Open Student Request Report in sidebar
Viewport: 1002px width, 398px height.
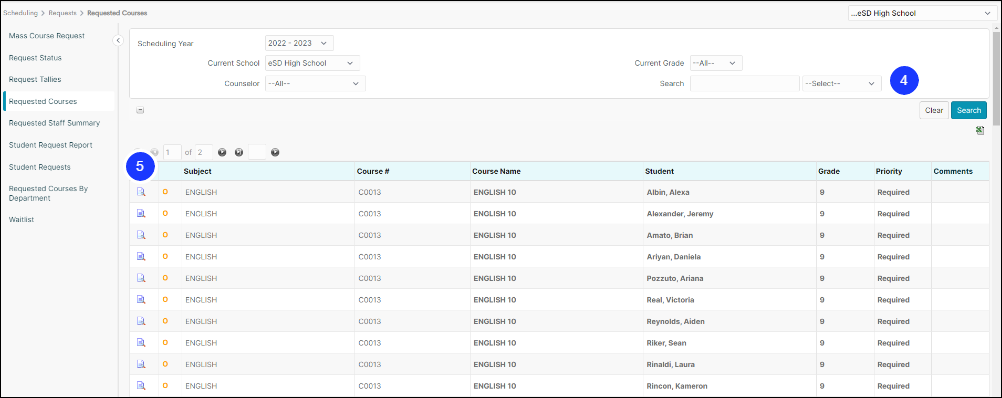(x=50, y=145)
